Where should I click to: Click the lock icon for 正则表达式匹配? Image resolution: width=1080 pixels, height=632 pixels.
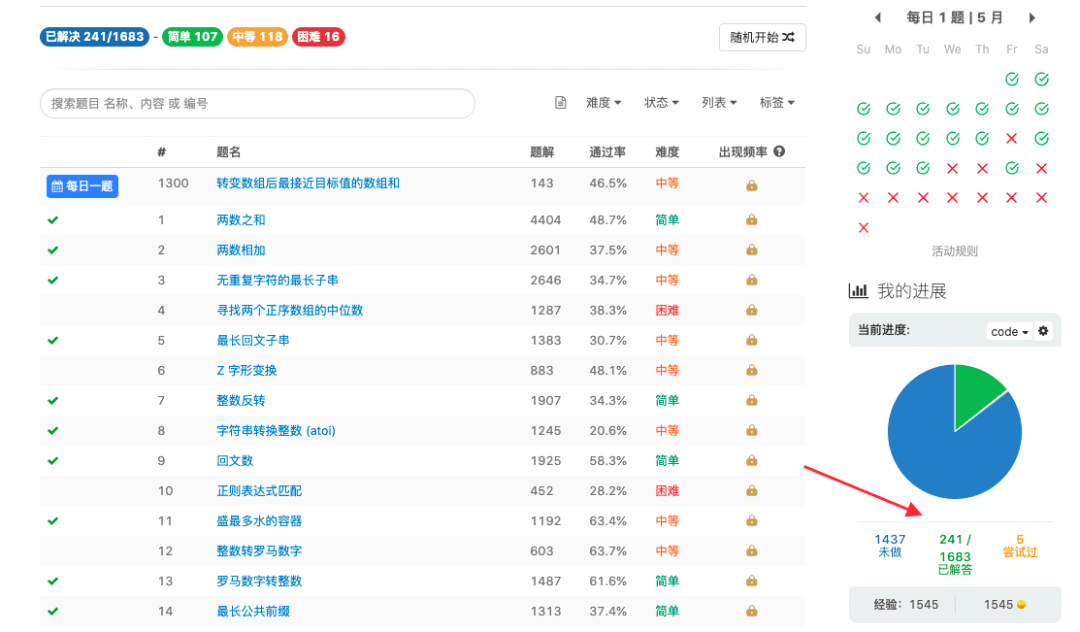[751, 491]
